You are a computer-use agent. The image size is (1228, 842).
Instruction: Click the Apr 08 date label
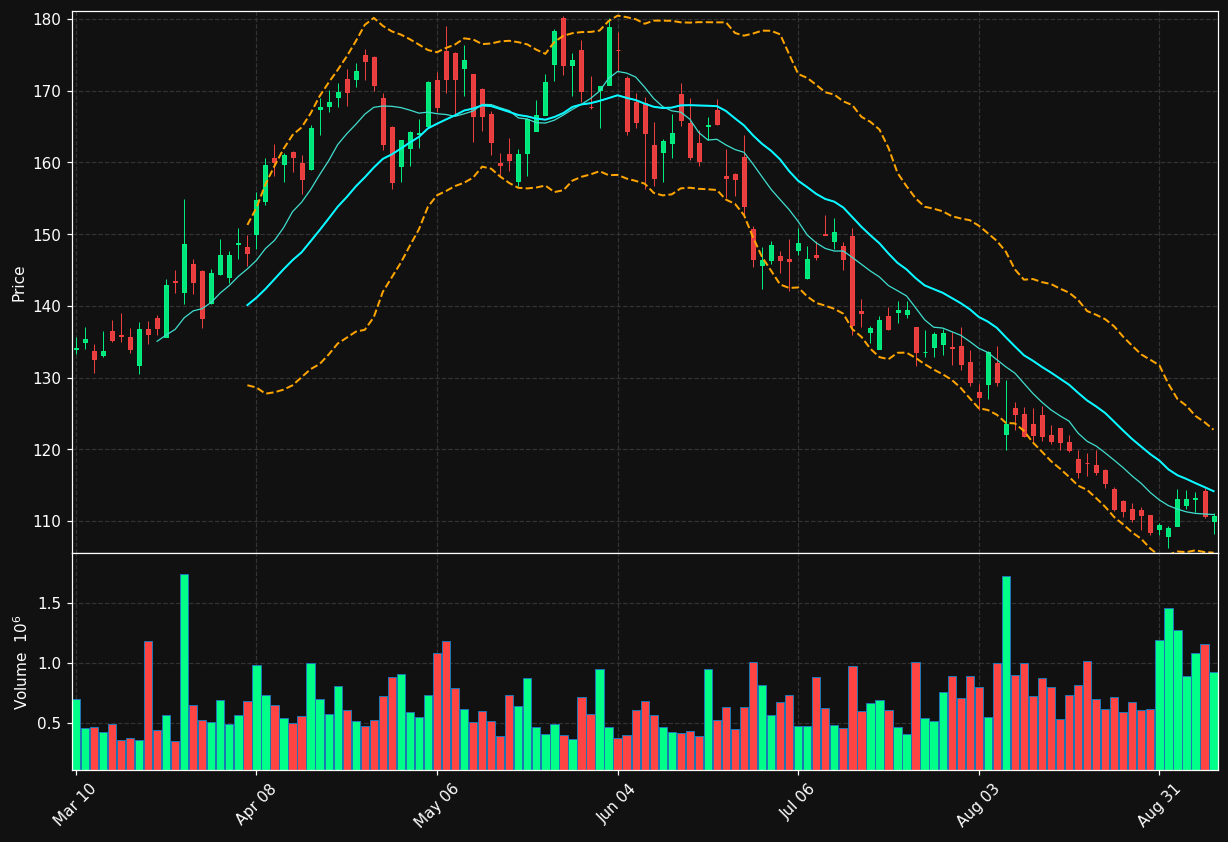click(x=255, y=803)
